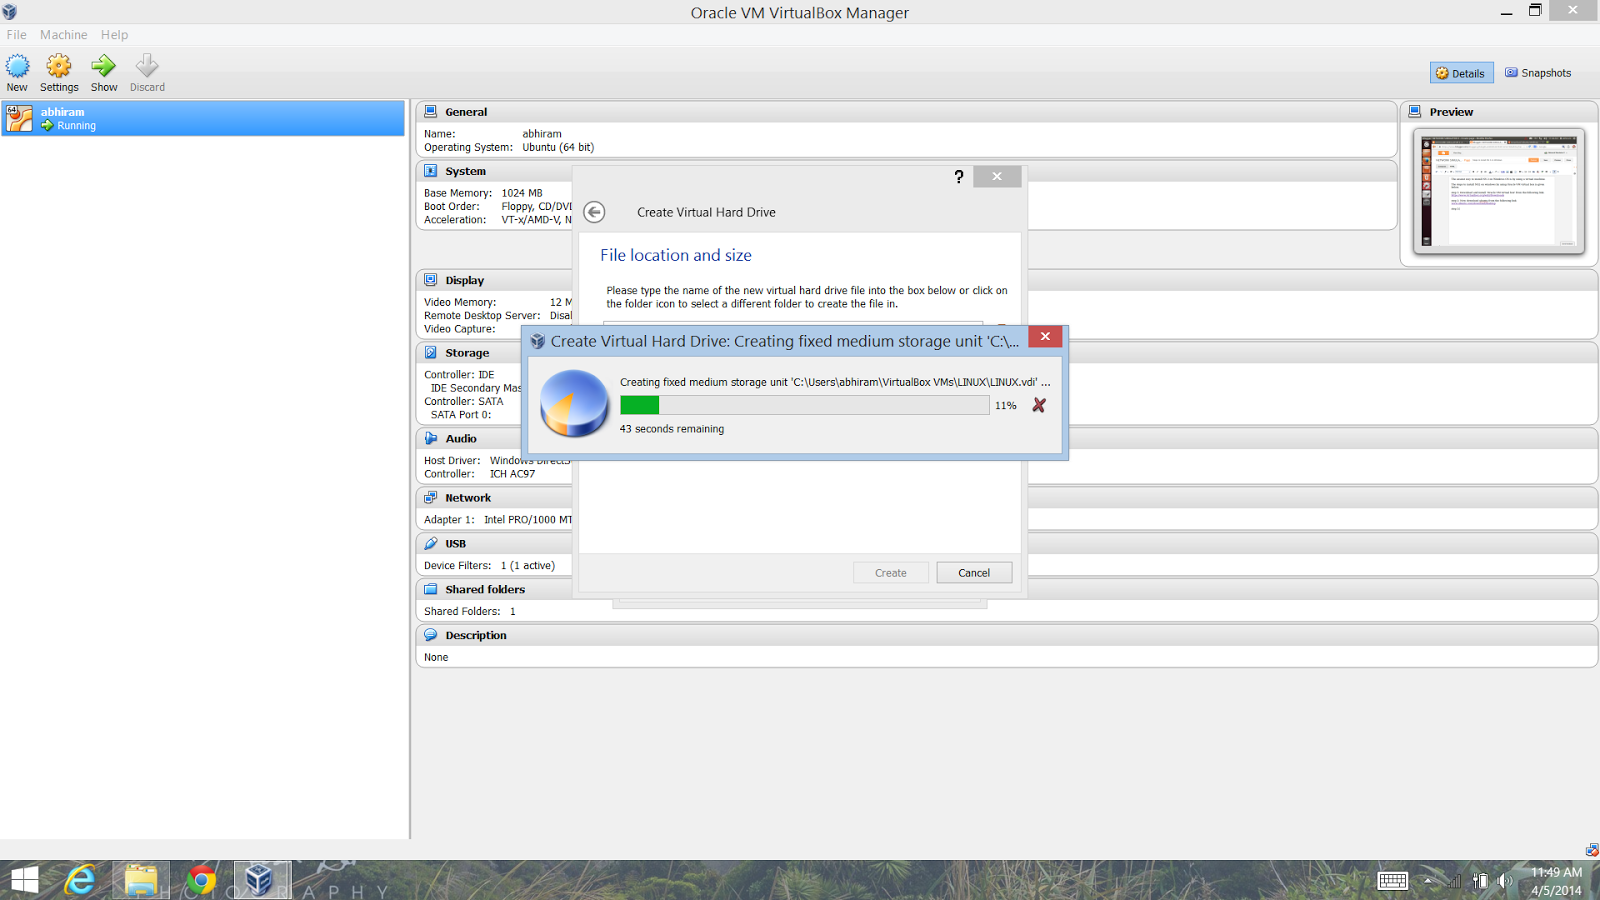This screenshot has height=900, width=1600.
Task: Click the Network section icon
Action: click(430, 498)
